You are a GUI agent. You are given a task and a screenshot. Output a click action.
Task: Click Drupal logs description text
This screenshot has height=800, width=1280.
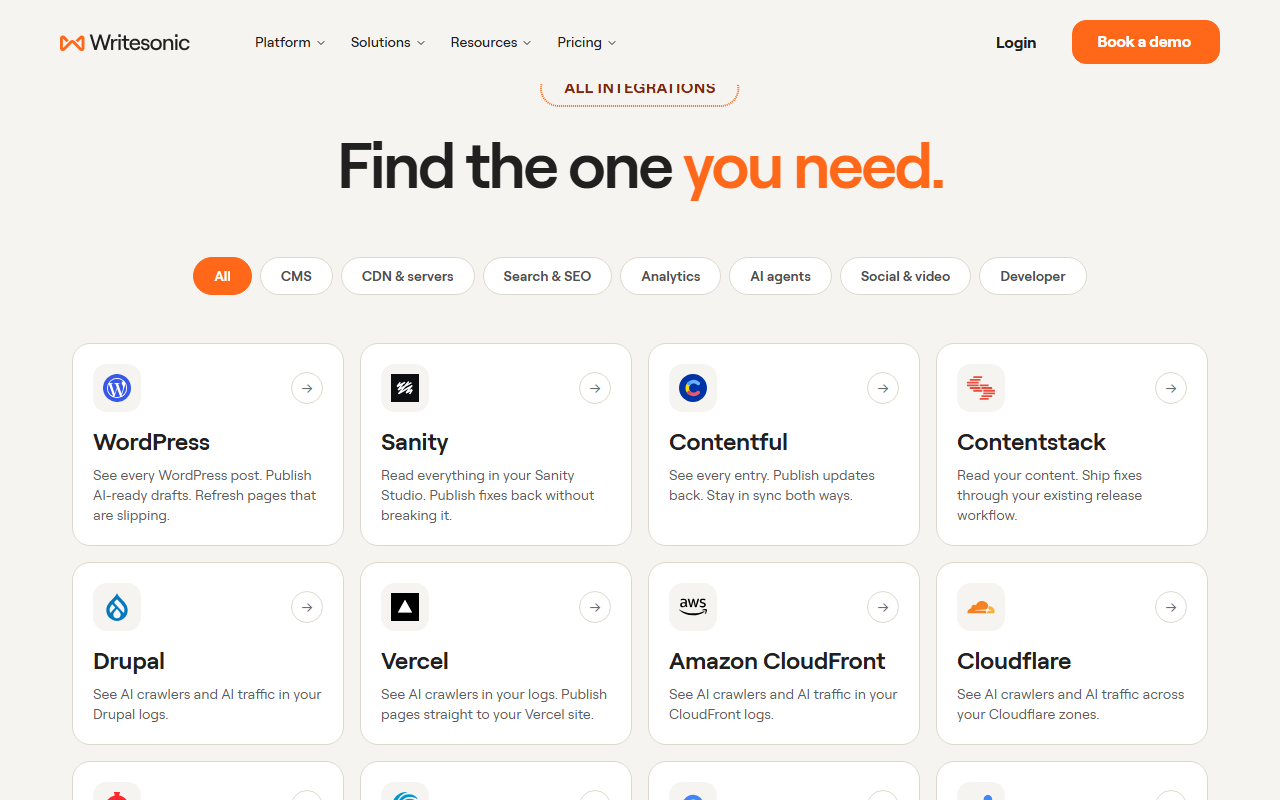pyautogui.click(x=207, y=704)
